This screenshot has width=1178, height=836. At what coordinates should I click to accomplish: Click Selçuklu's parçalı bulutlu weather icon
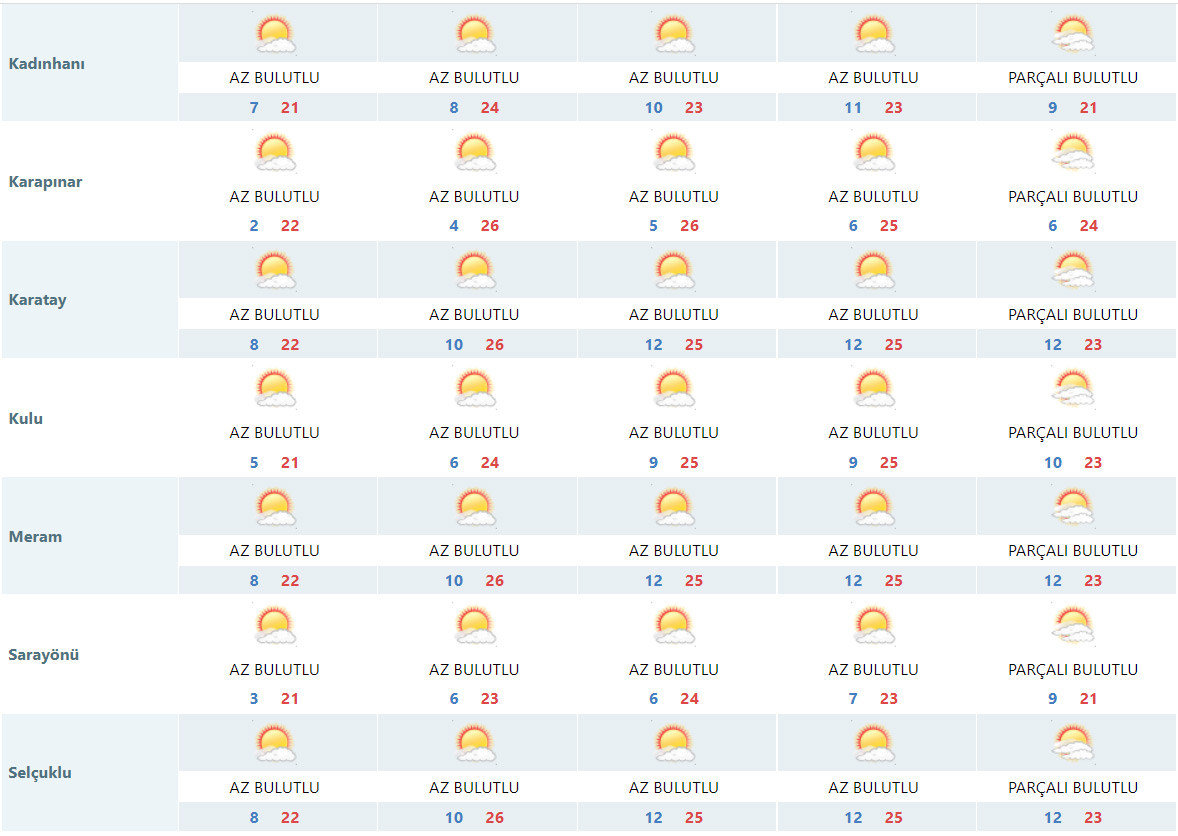[1073, 744]
